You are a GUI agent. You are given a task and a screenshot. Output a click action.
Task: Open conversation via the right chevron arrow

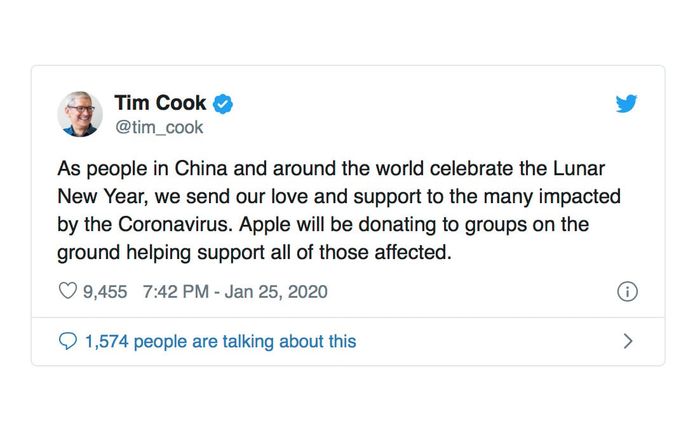coord(628,341)
